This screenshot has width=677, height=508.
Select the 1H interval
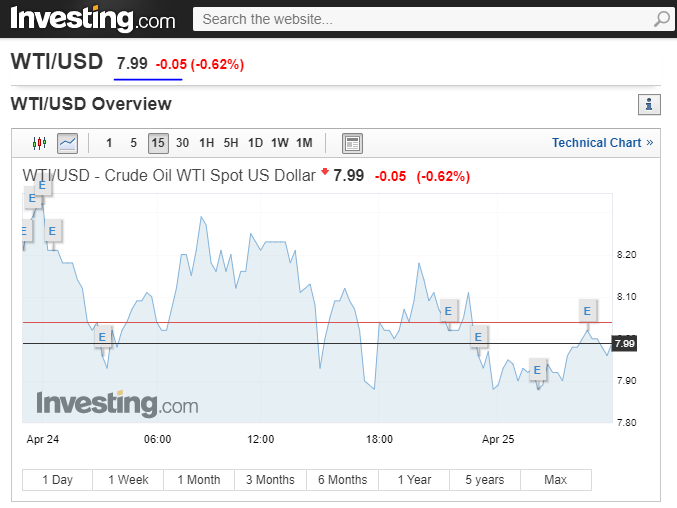tap(206, 143)
